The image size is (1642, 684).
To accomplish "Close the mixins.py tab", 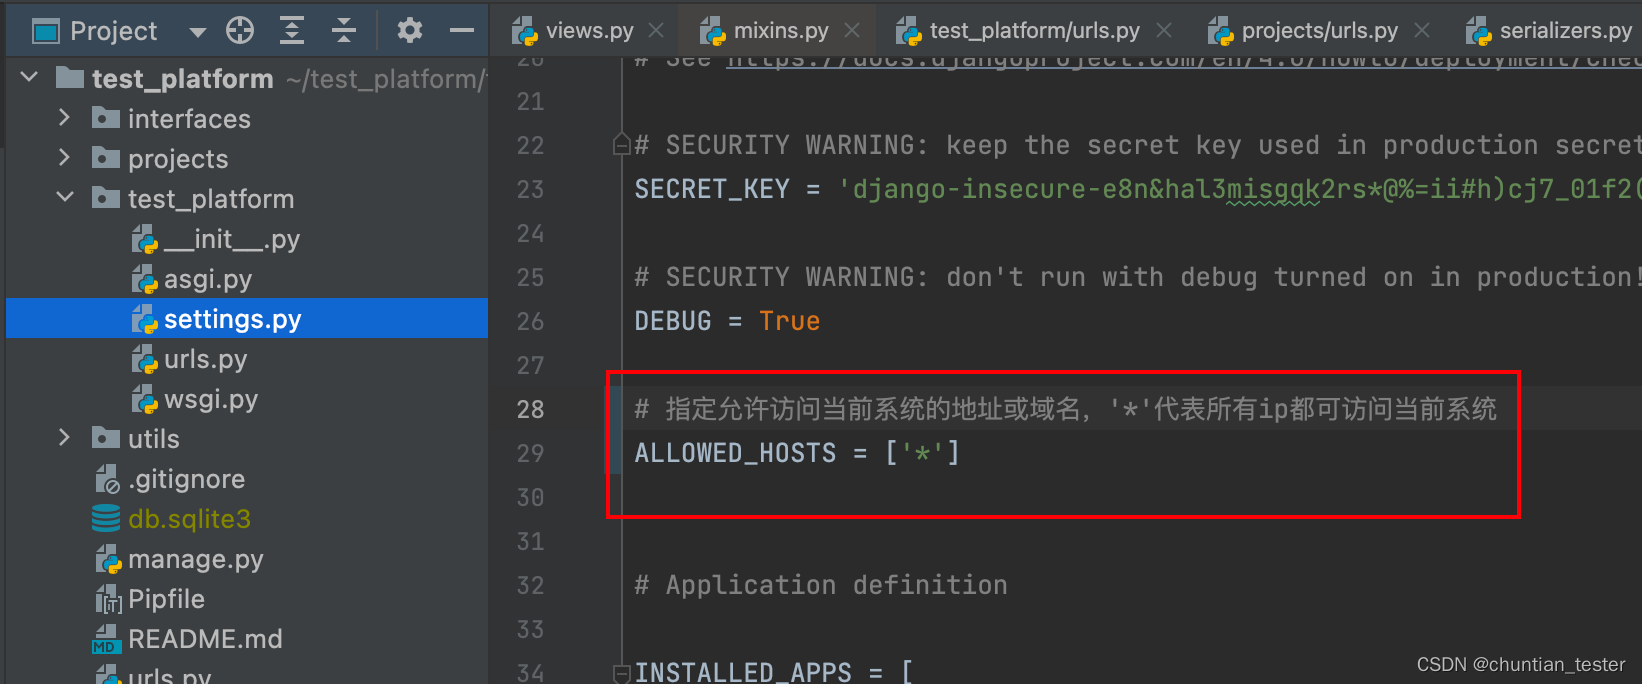I will [852, 31].
